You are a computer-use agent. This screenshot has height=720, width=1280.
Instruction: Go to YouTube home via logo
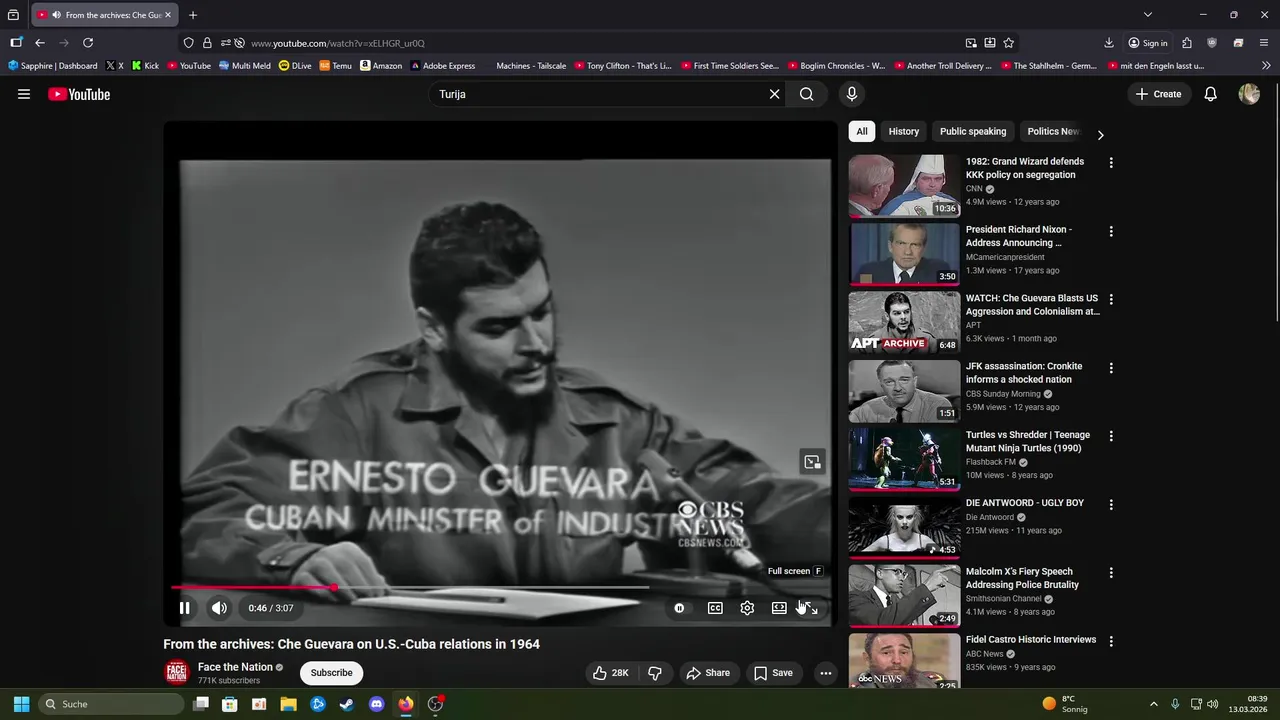(79, 94)
